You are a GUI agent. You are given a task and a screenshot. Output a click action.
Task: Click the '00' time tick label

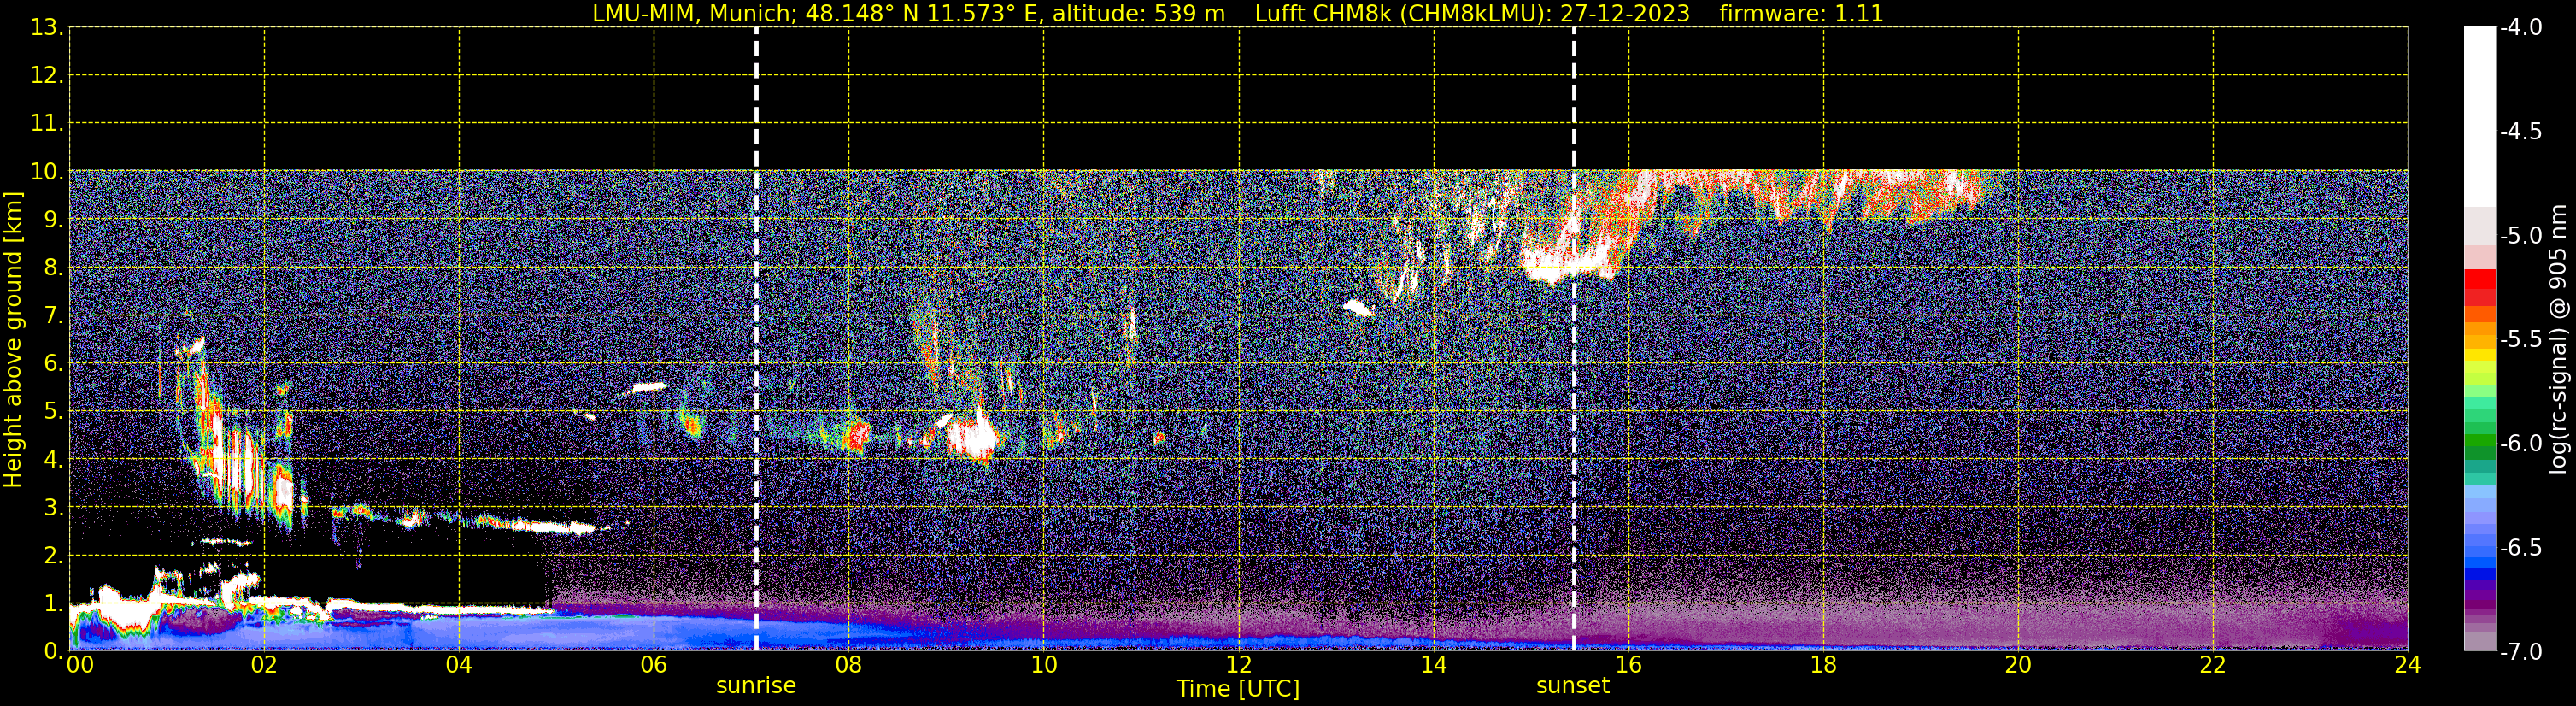pos(80,665)
